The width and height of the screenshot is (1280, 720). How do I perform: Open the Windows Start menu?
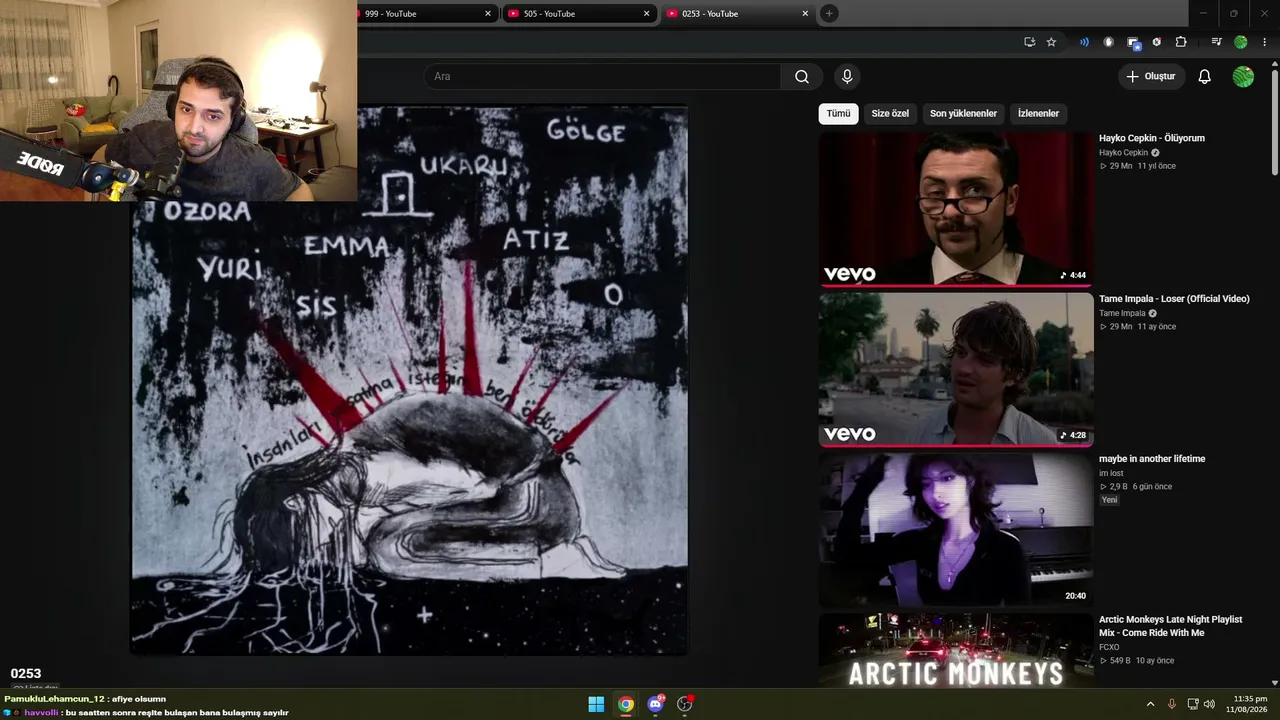pos(596,704)
